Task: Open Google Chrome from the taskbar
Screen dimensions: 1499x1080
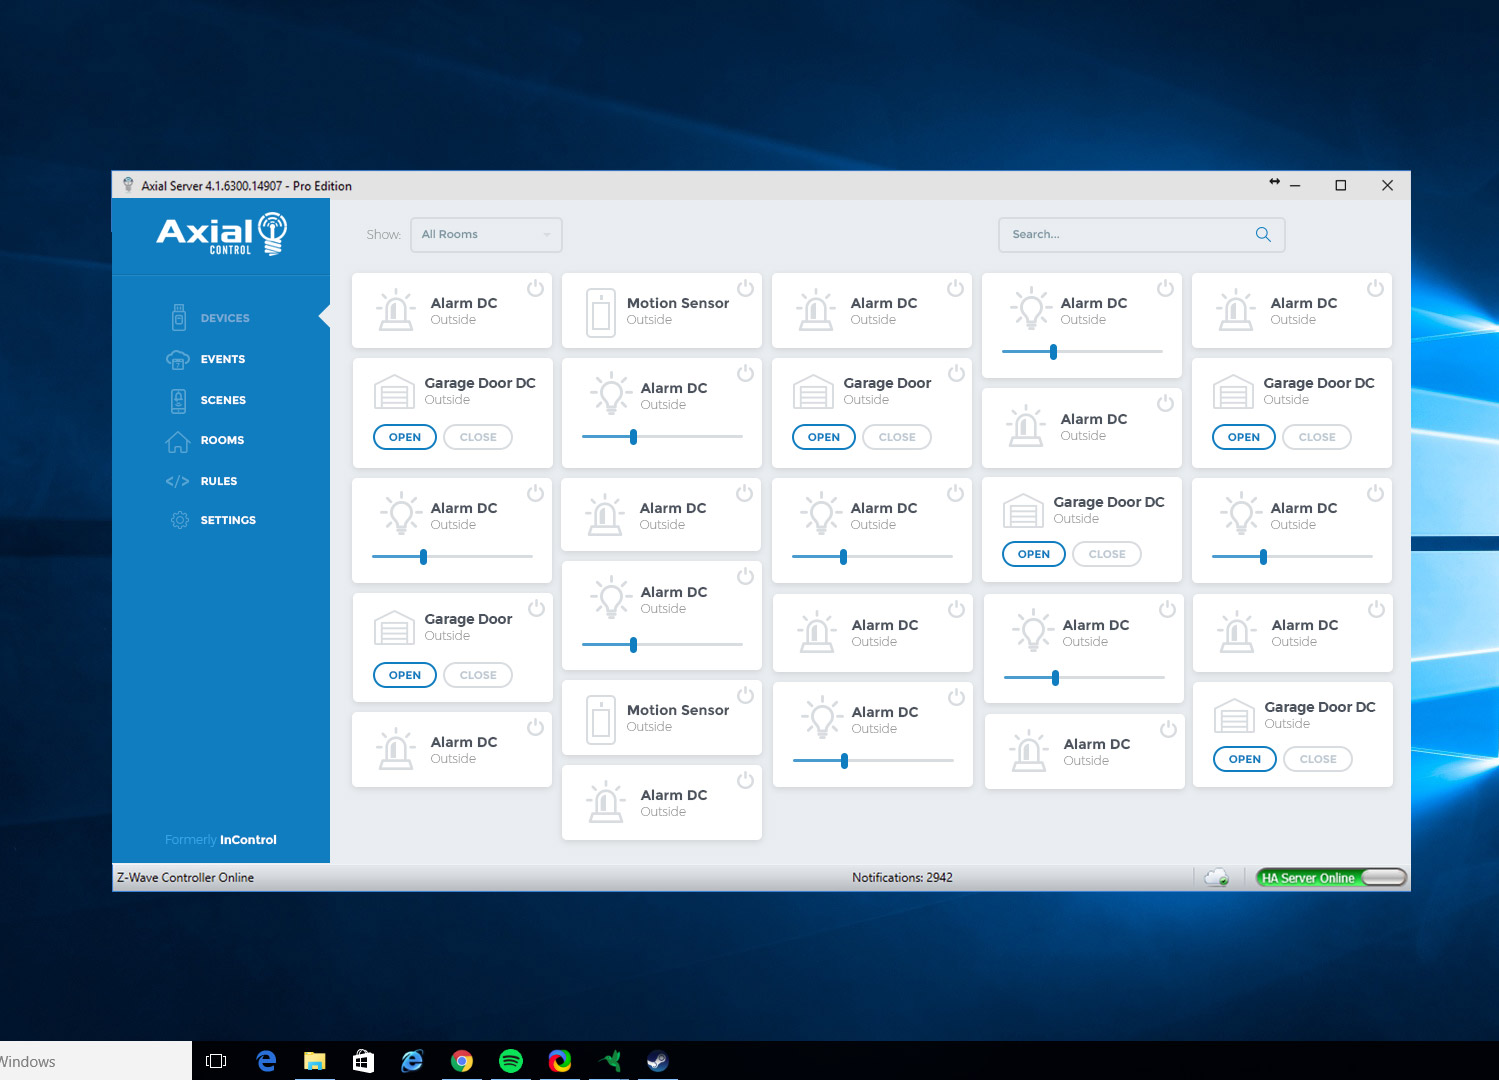Action: pyautogui.click(x=461, y=1061)
